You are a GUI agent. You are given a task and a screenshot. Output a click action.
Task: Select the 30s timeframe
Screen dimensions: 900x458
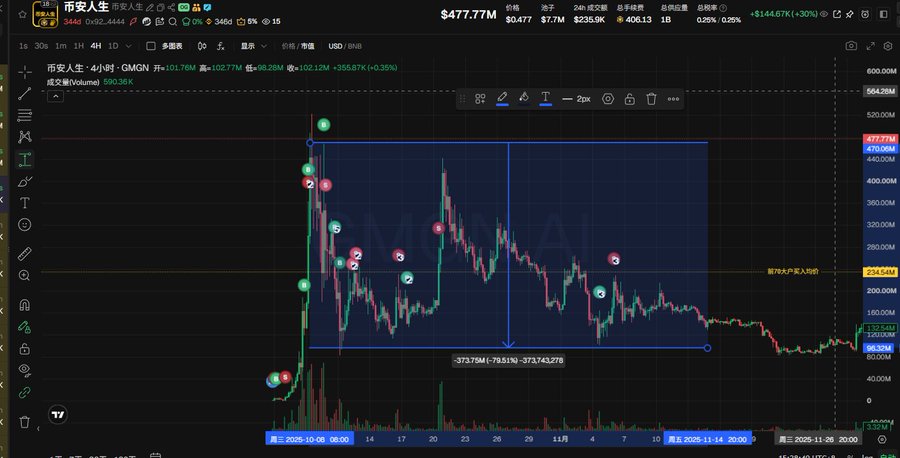click(x=41, y=46)
